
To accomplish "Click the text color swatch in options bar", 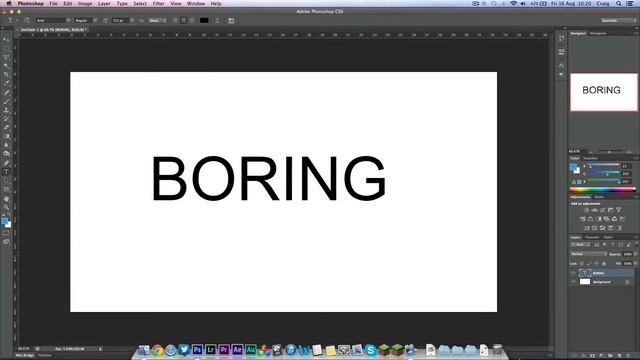I will (x=204, y=20).
